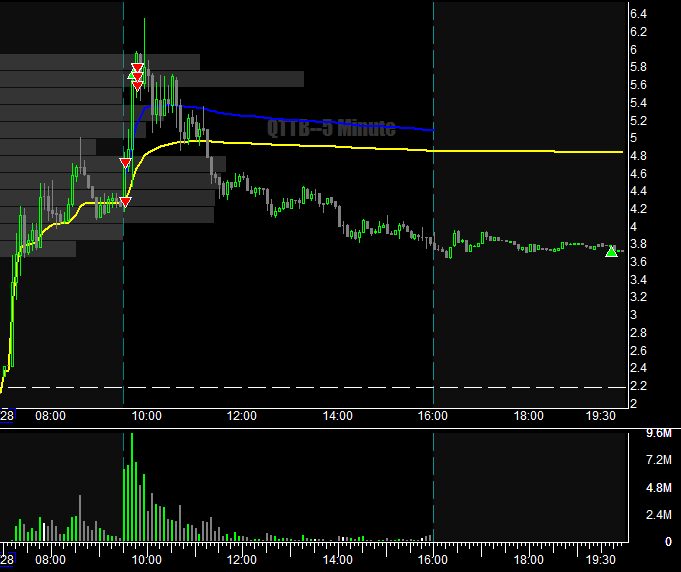Click the 2.8 price axis label
The height and width of the screenshot is (572, 681).
point(638,333)
